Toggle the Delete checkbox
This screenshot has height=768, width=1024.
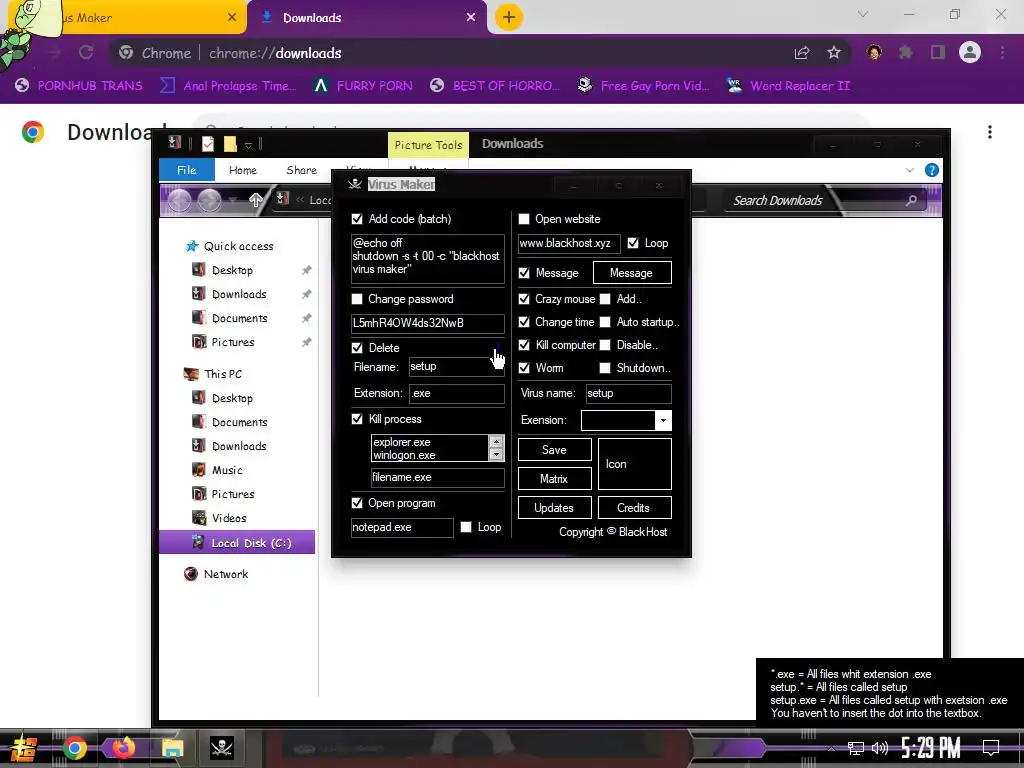(x=357, y=348)
